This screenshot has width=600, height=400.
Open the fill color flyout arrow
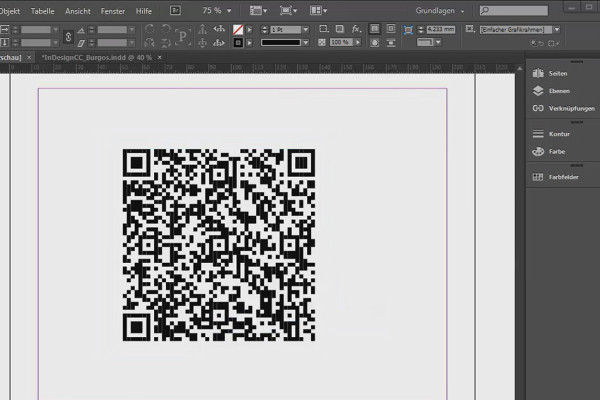249,29
